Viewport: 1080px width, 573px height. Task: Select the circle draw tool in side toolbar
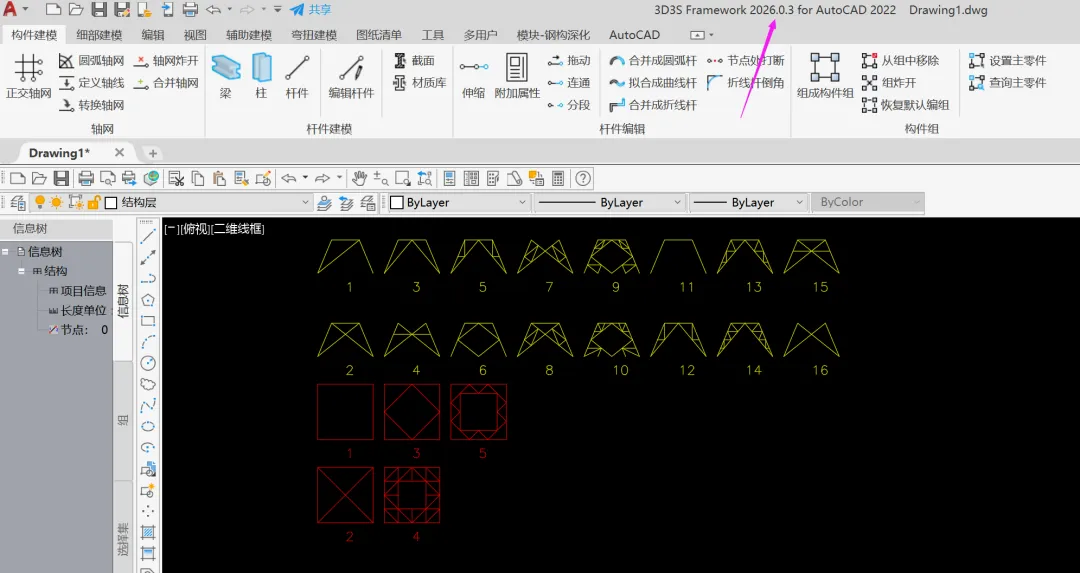point(147,363)
